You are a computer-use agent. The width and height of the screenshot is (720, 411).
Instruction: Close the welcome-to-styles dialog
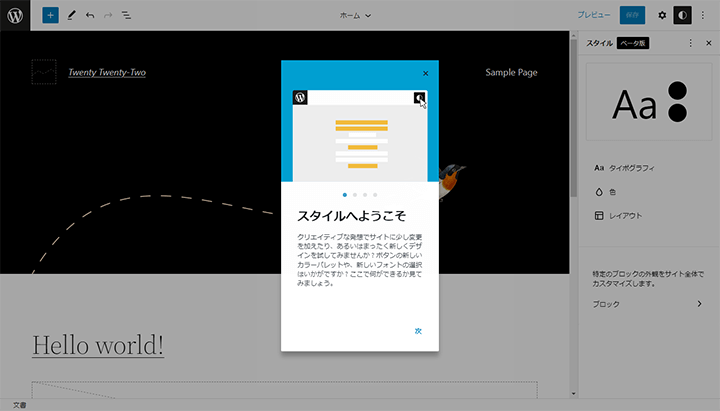[426, 73]
